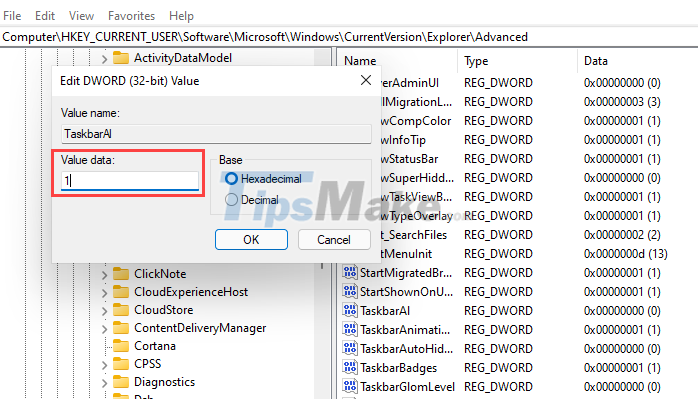Open the Help menu

[181, 16]
